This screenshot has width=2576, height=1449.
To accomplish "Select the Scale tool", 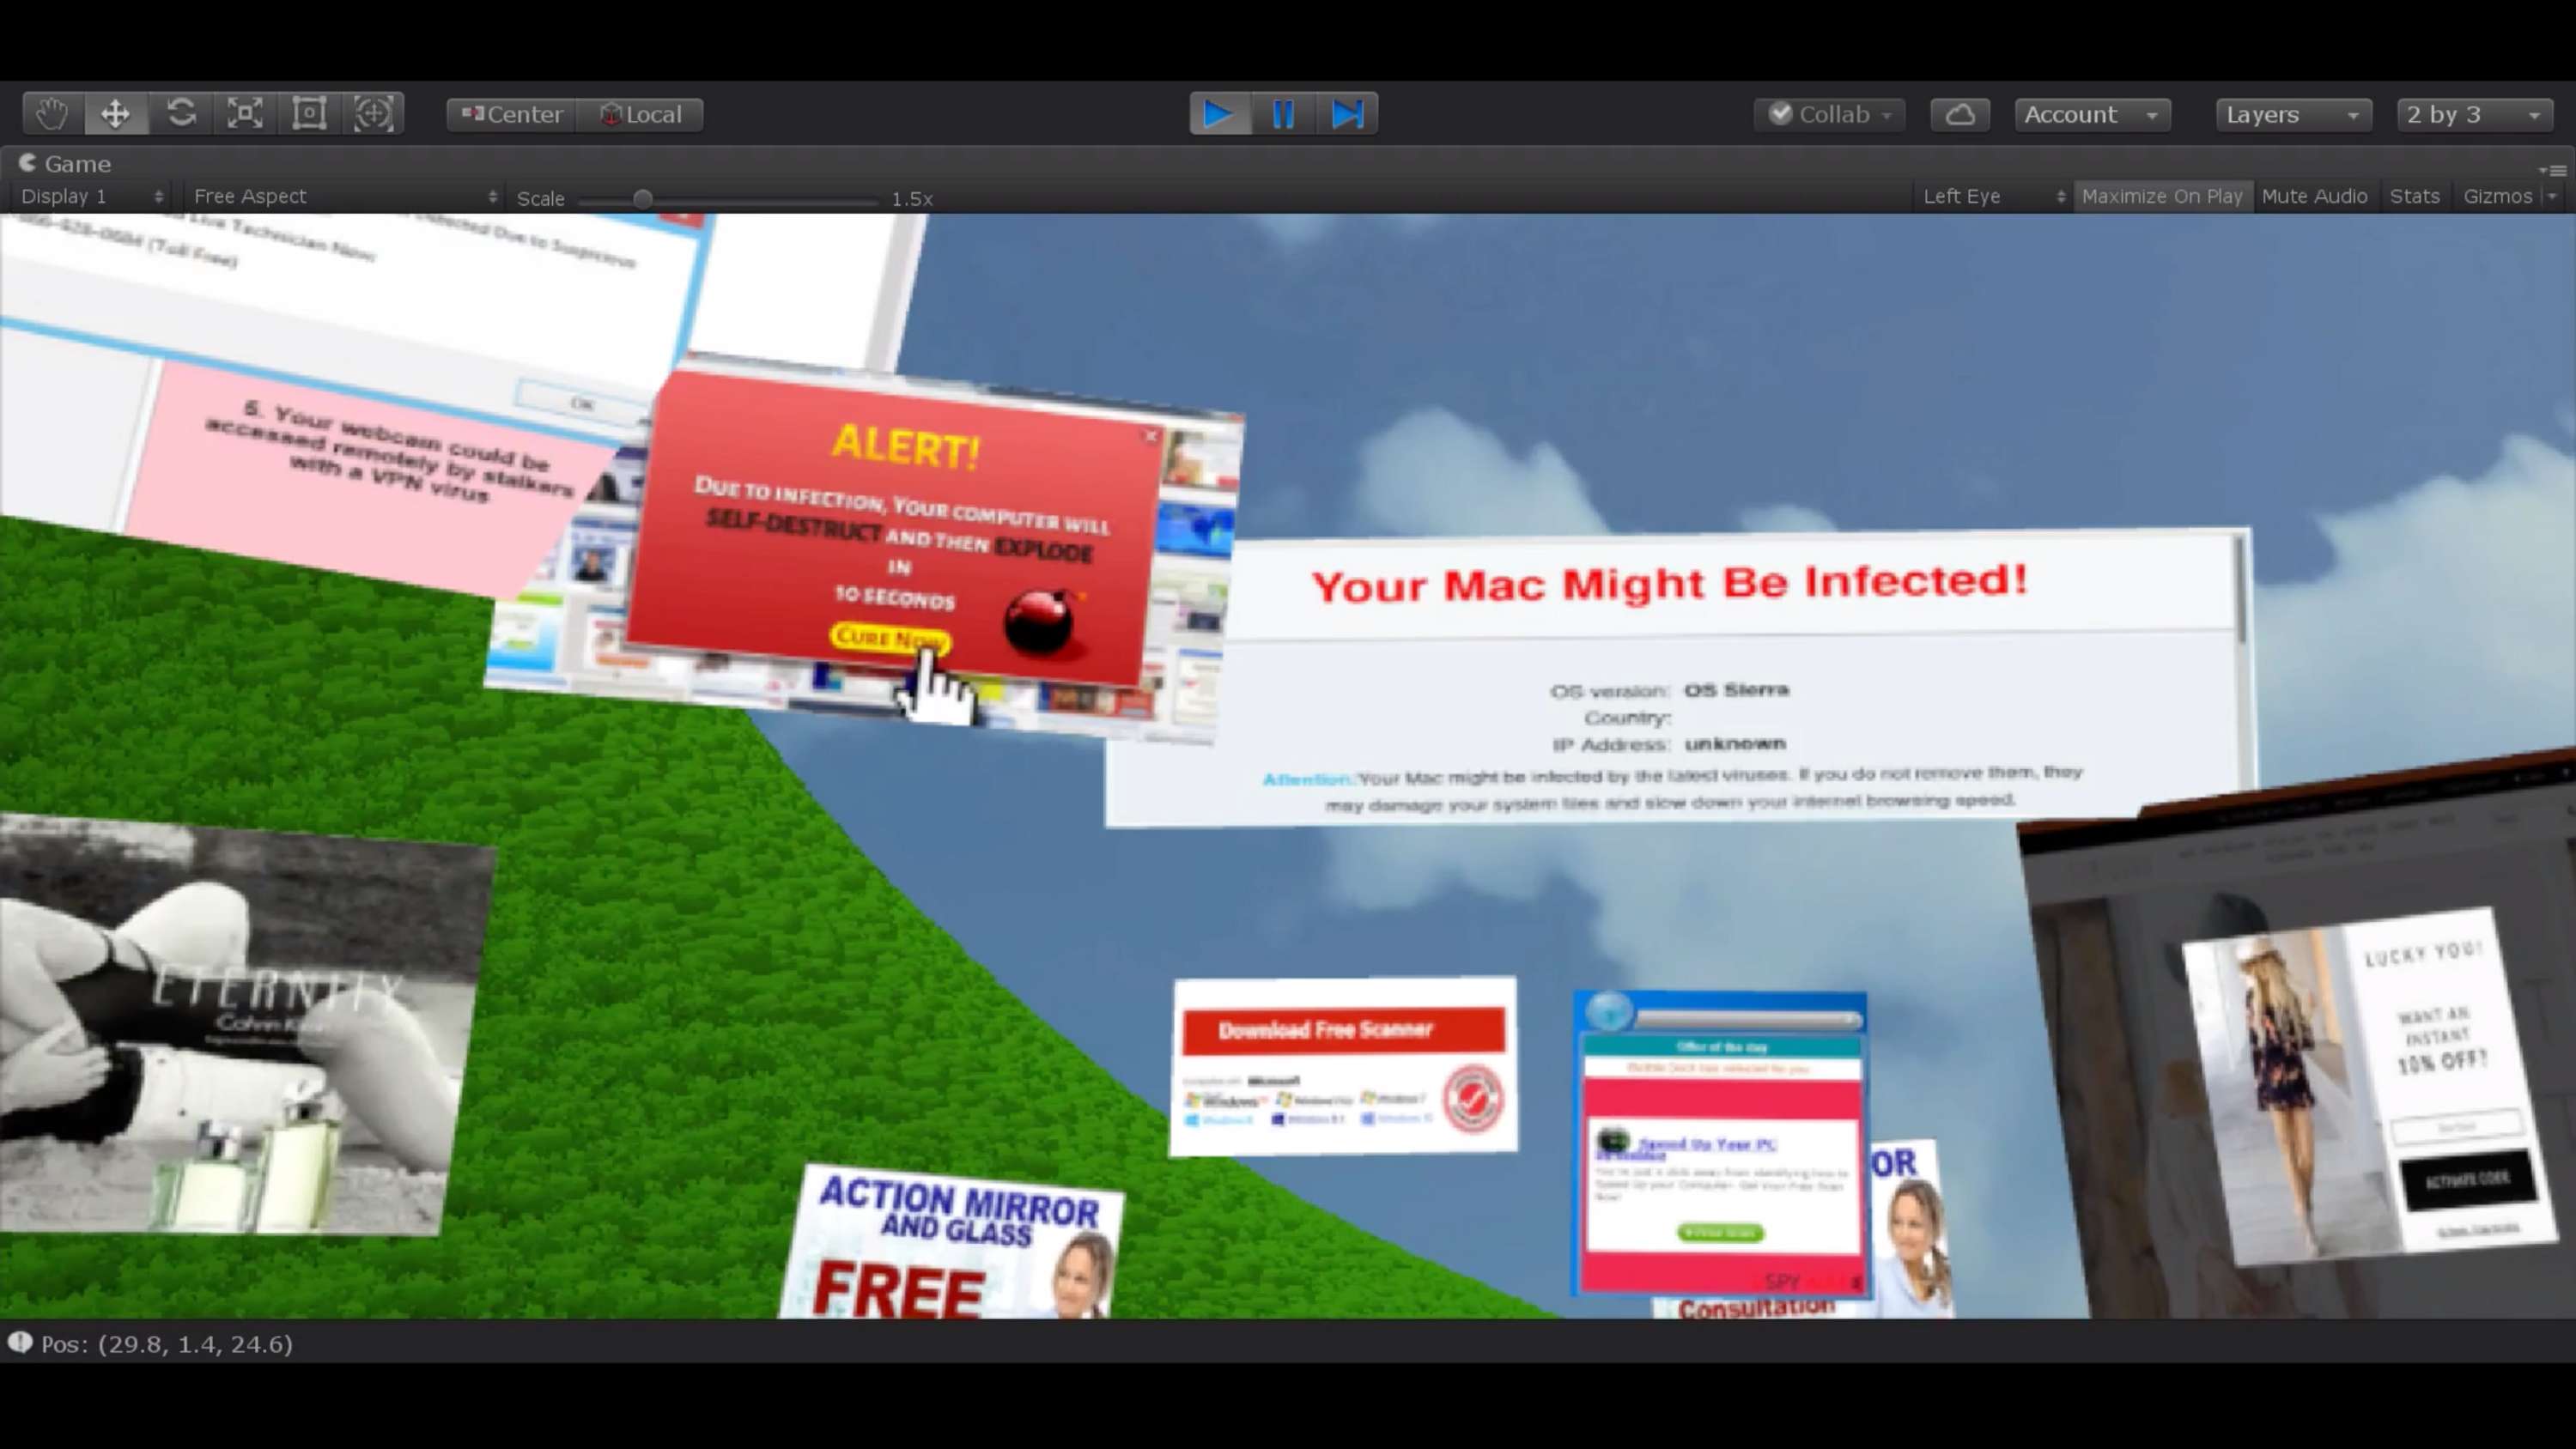I will (245, 114).
